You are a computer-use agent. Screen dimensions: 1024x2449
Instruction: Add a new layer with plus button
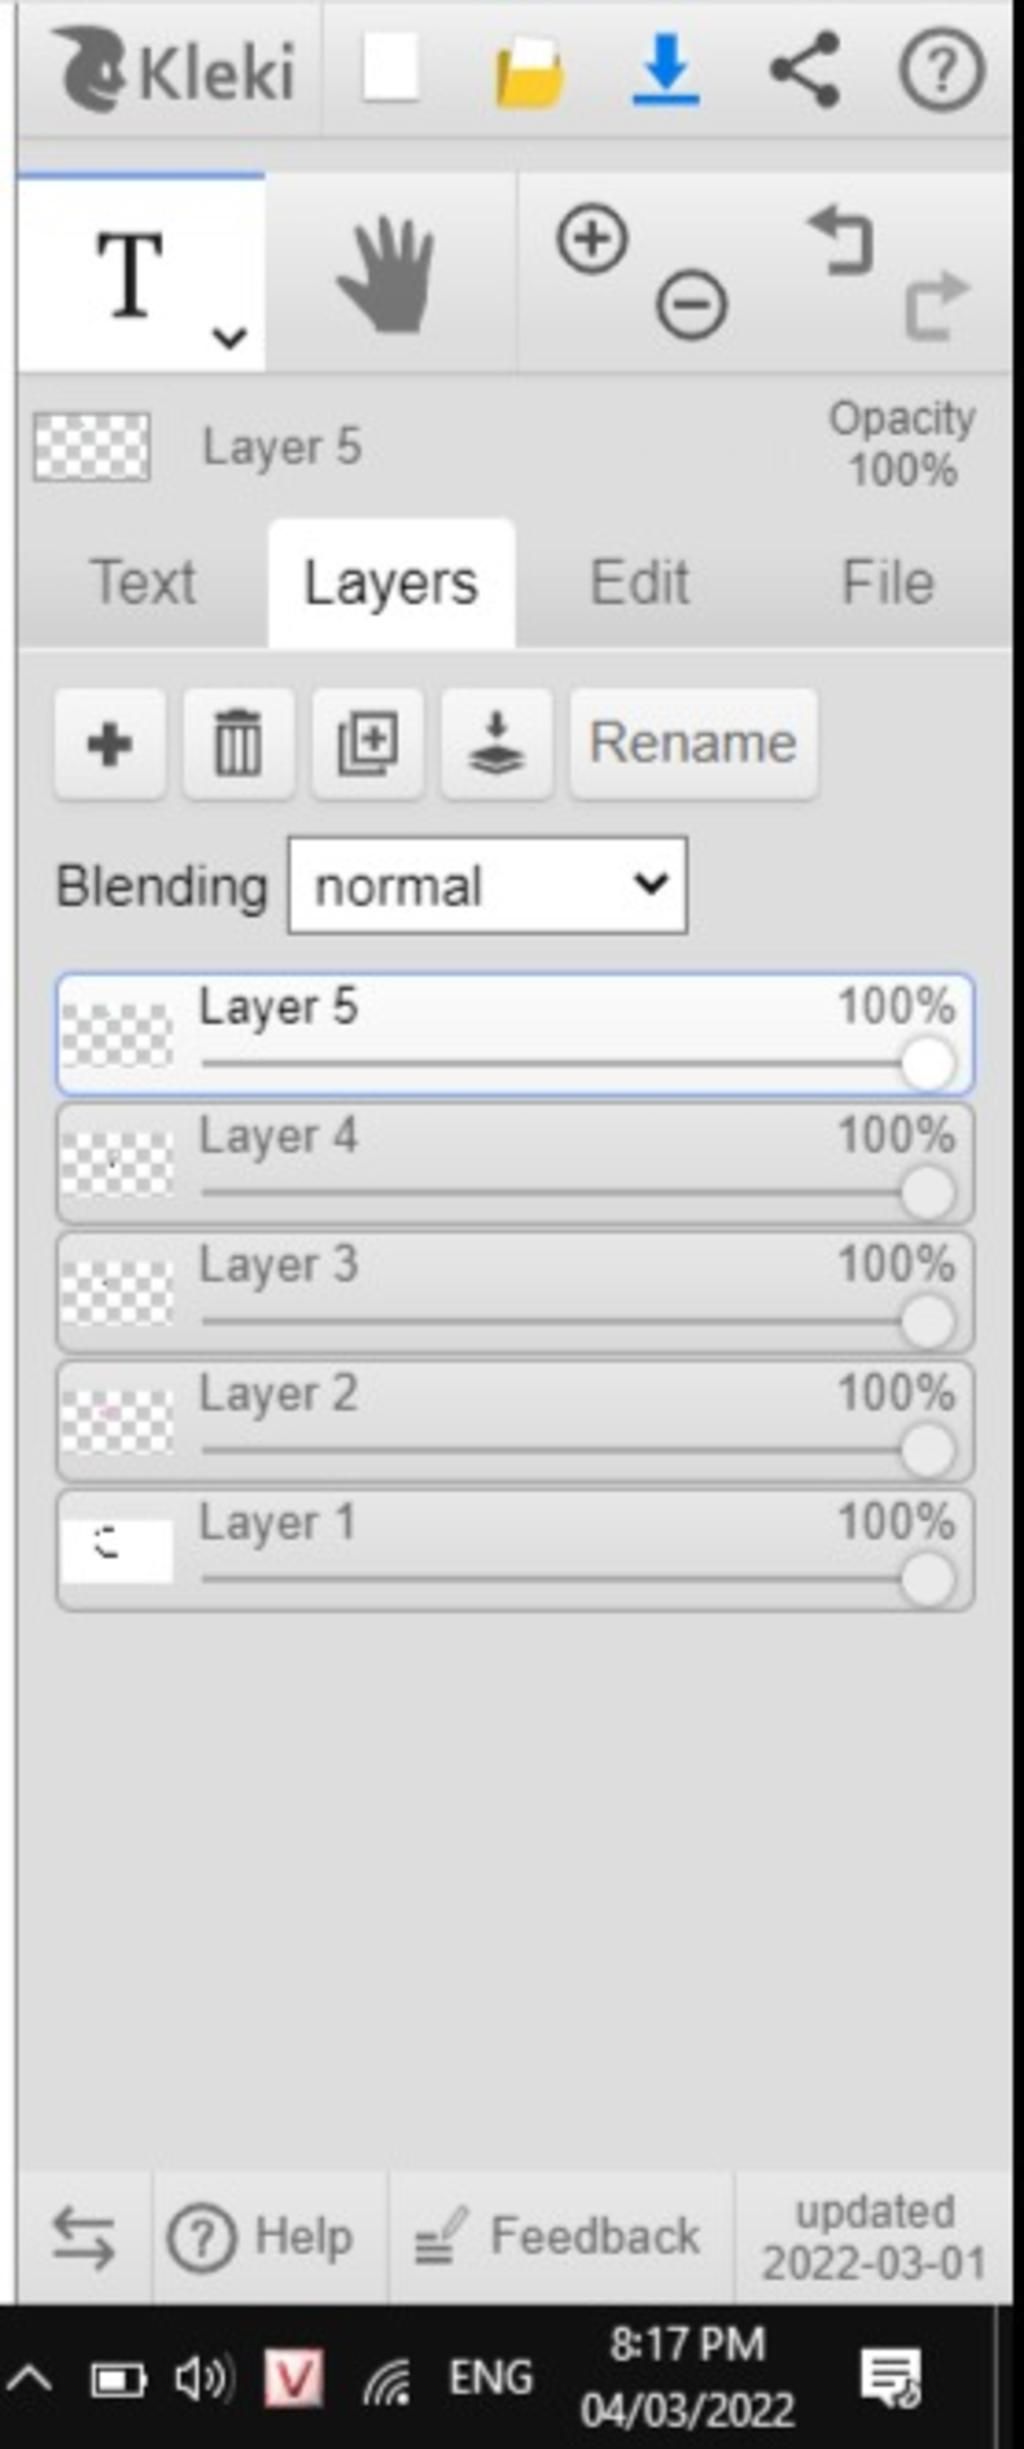pos(110,743)
